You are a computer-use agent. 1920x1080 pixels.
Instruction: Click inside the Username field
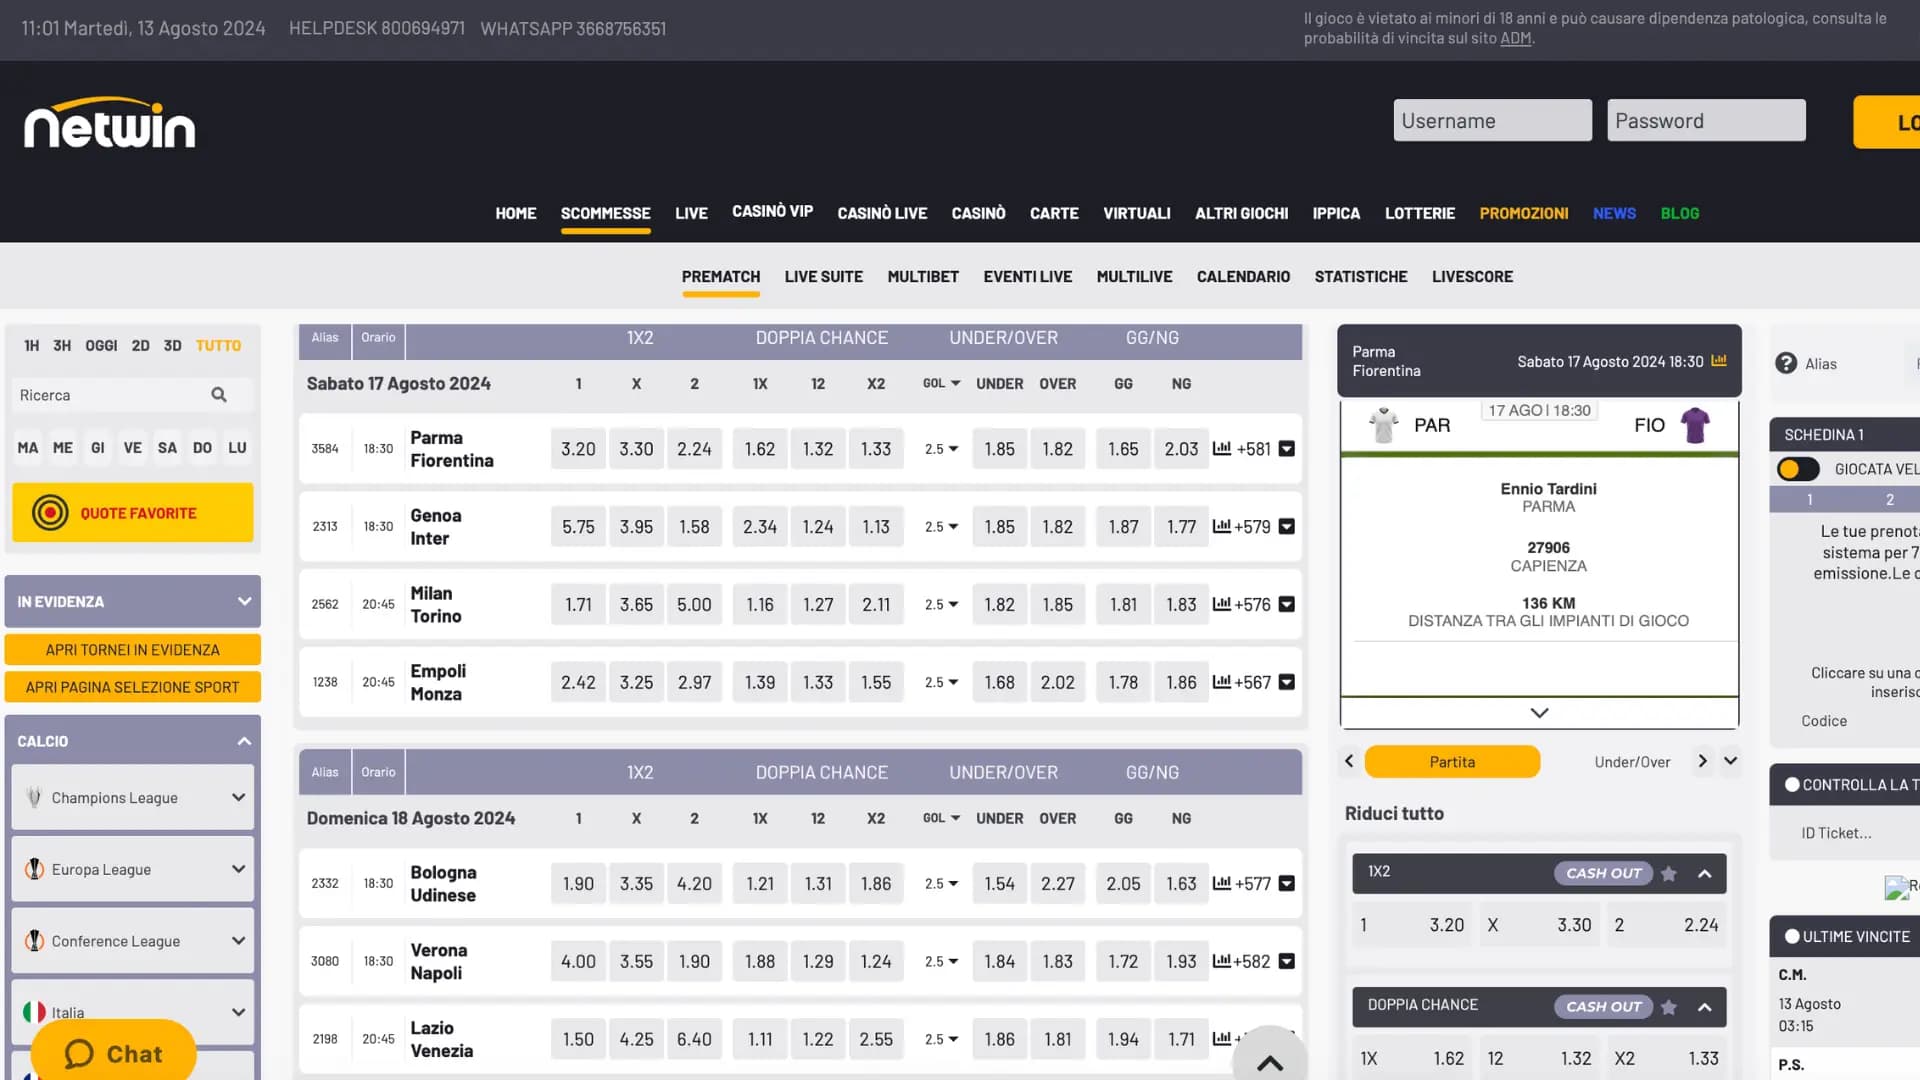tap(1492, 120)
